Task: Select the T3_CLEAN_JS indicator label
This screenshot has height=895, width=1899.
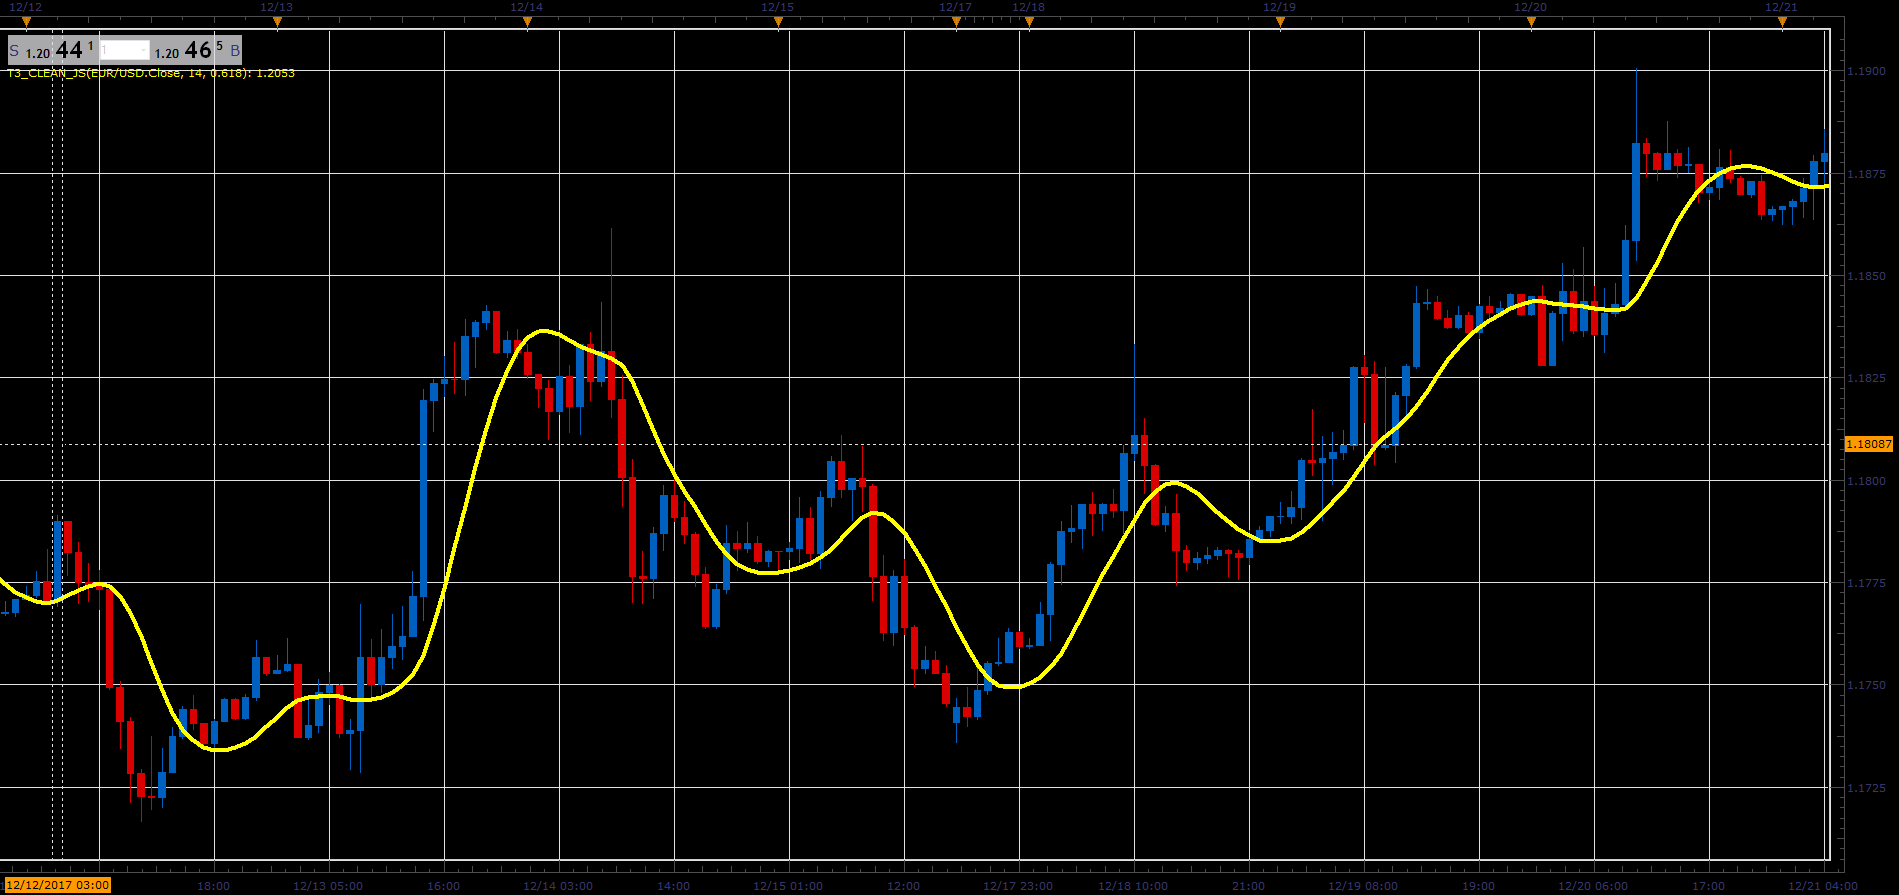Action: pos(151,73)
